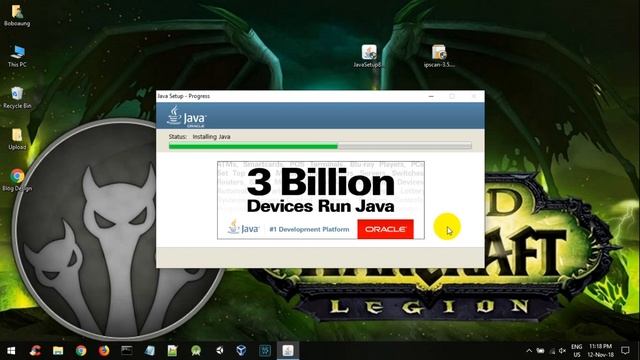Viewport: 640px width, 360px height.
Task: Open the Blog Design Chrome shortcut
Action: [17, 180]
